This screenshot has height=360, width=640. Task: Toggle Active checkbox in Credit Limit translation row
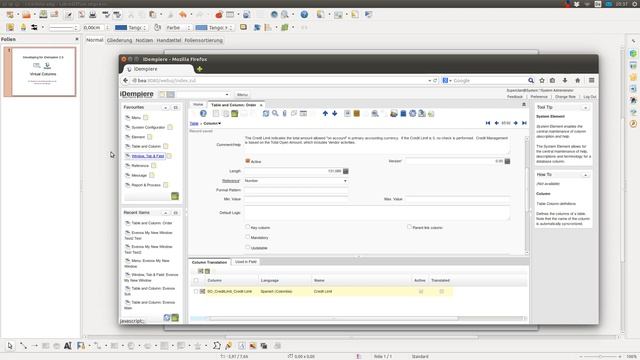(x=421, y=291)
